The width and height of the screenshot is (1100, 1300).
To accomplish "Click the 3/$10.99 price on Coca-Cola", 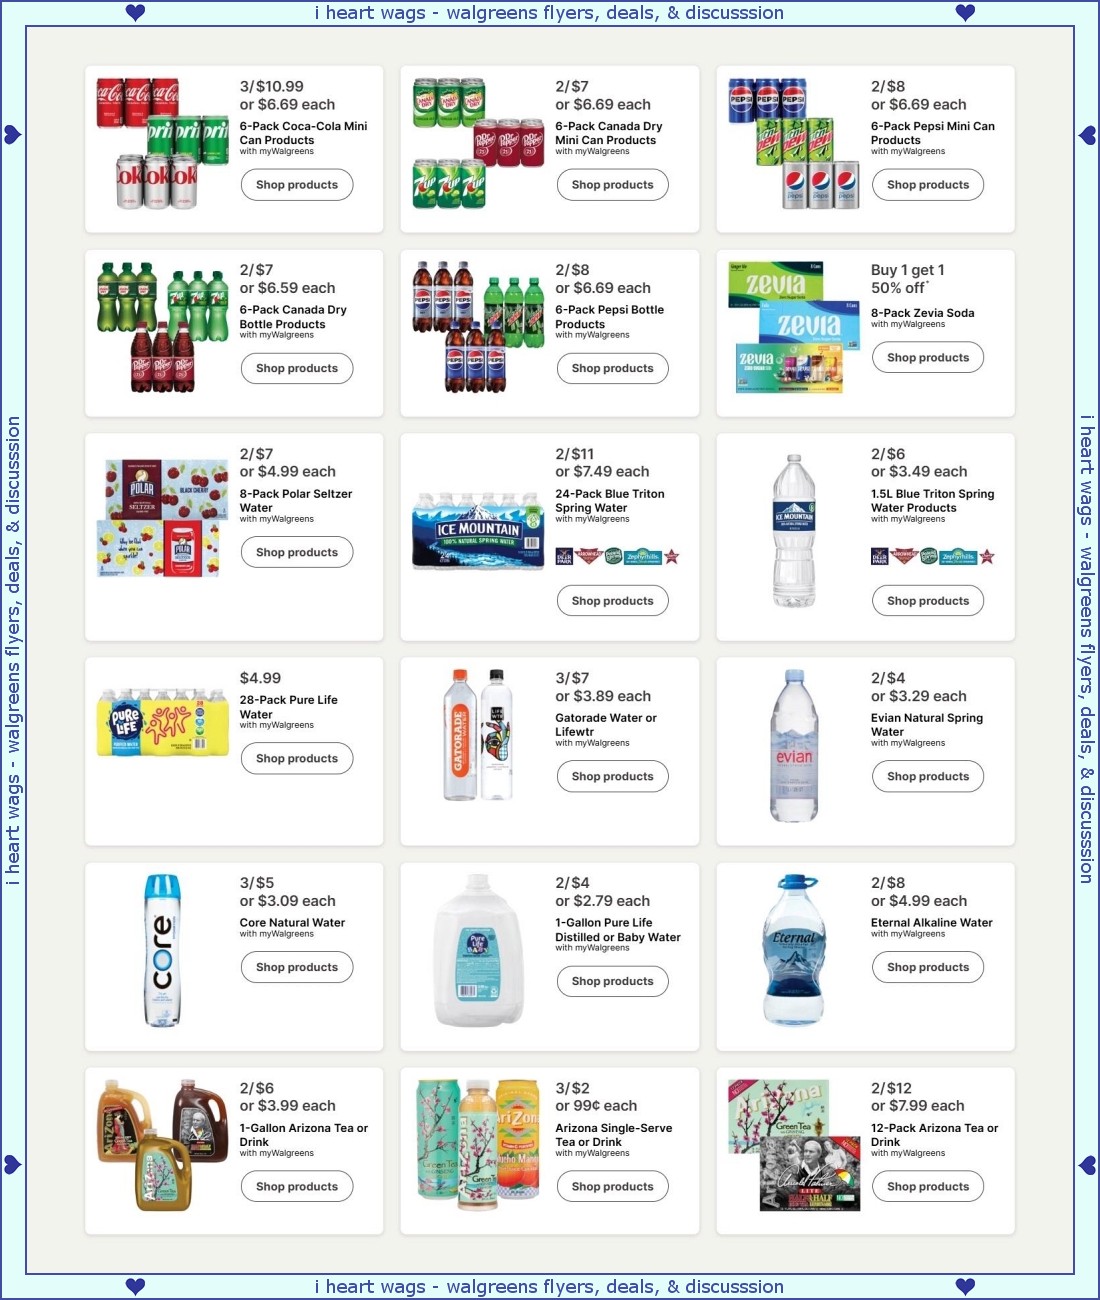I will click(x=271, y=87).
